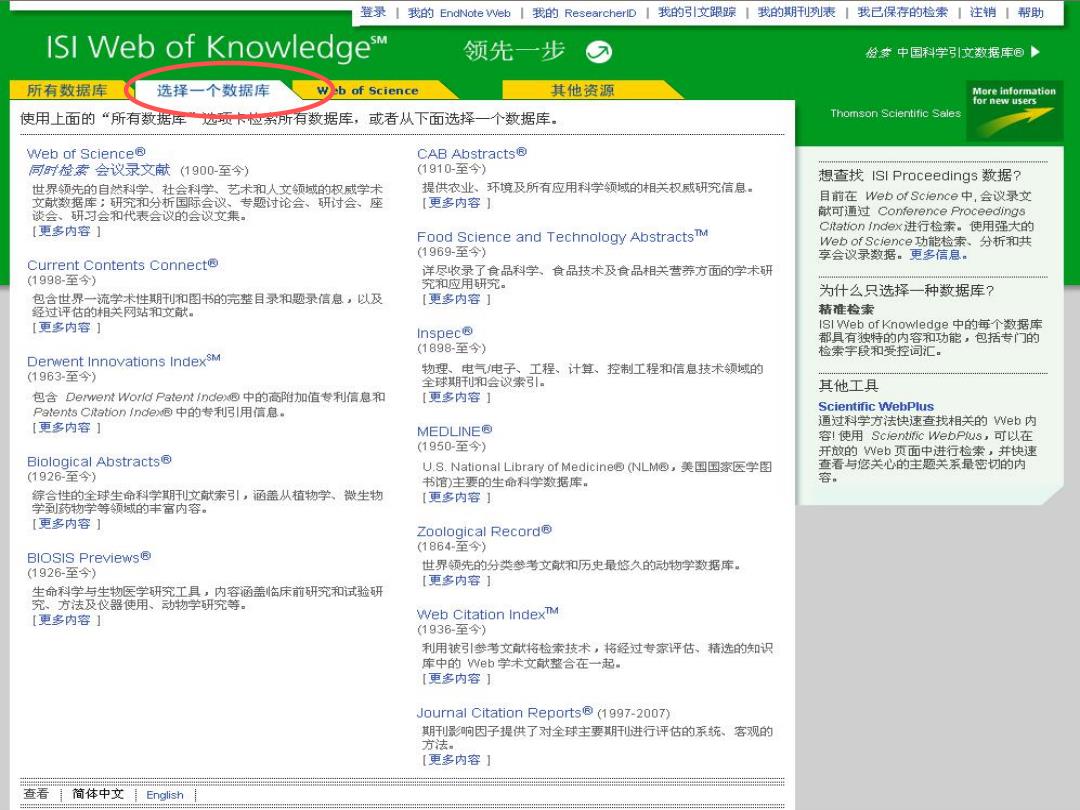This screenshot has height=810, width=1080.
Task: Switch language to English
Action: pyautogui.click(x=165, y=795)
